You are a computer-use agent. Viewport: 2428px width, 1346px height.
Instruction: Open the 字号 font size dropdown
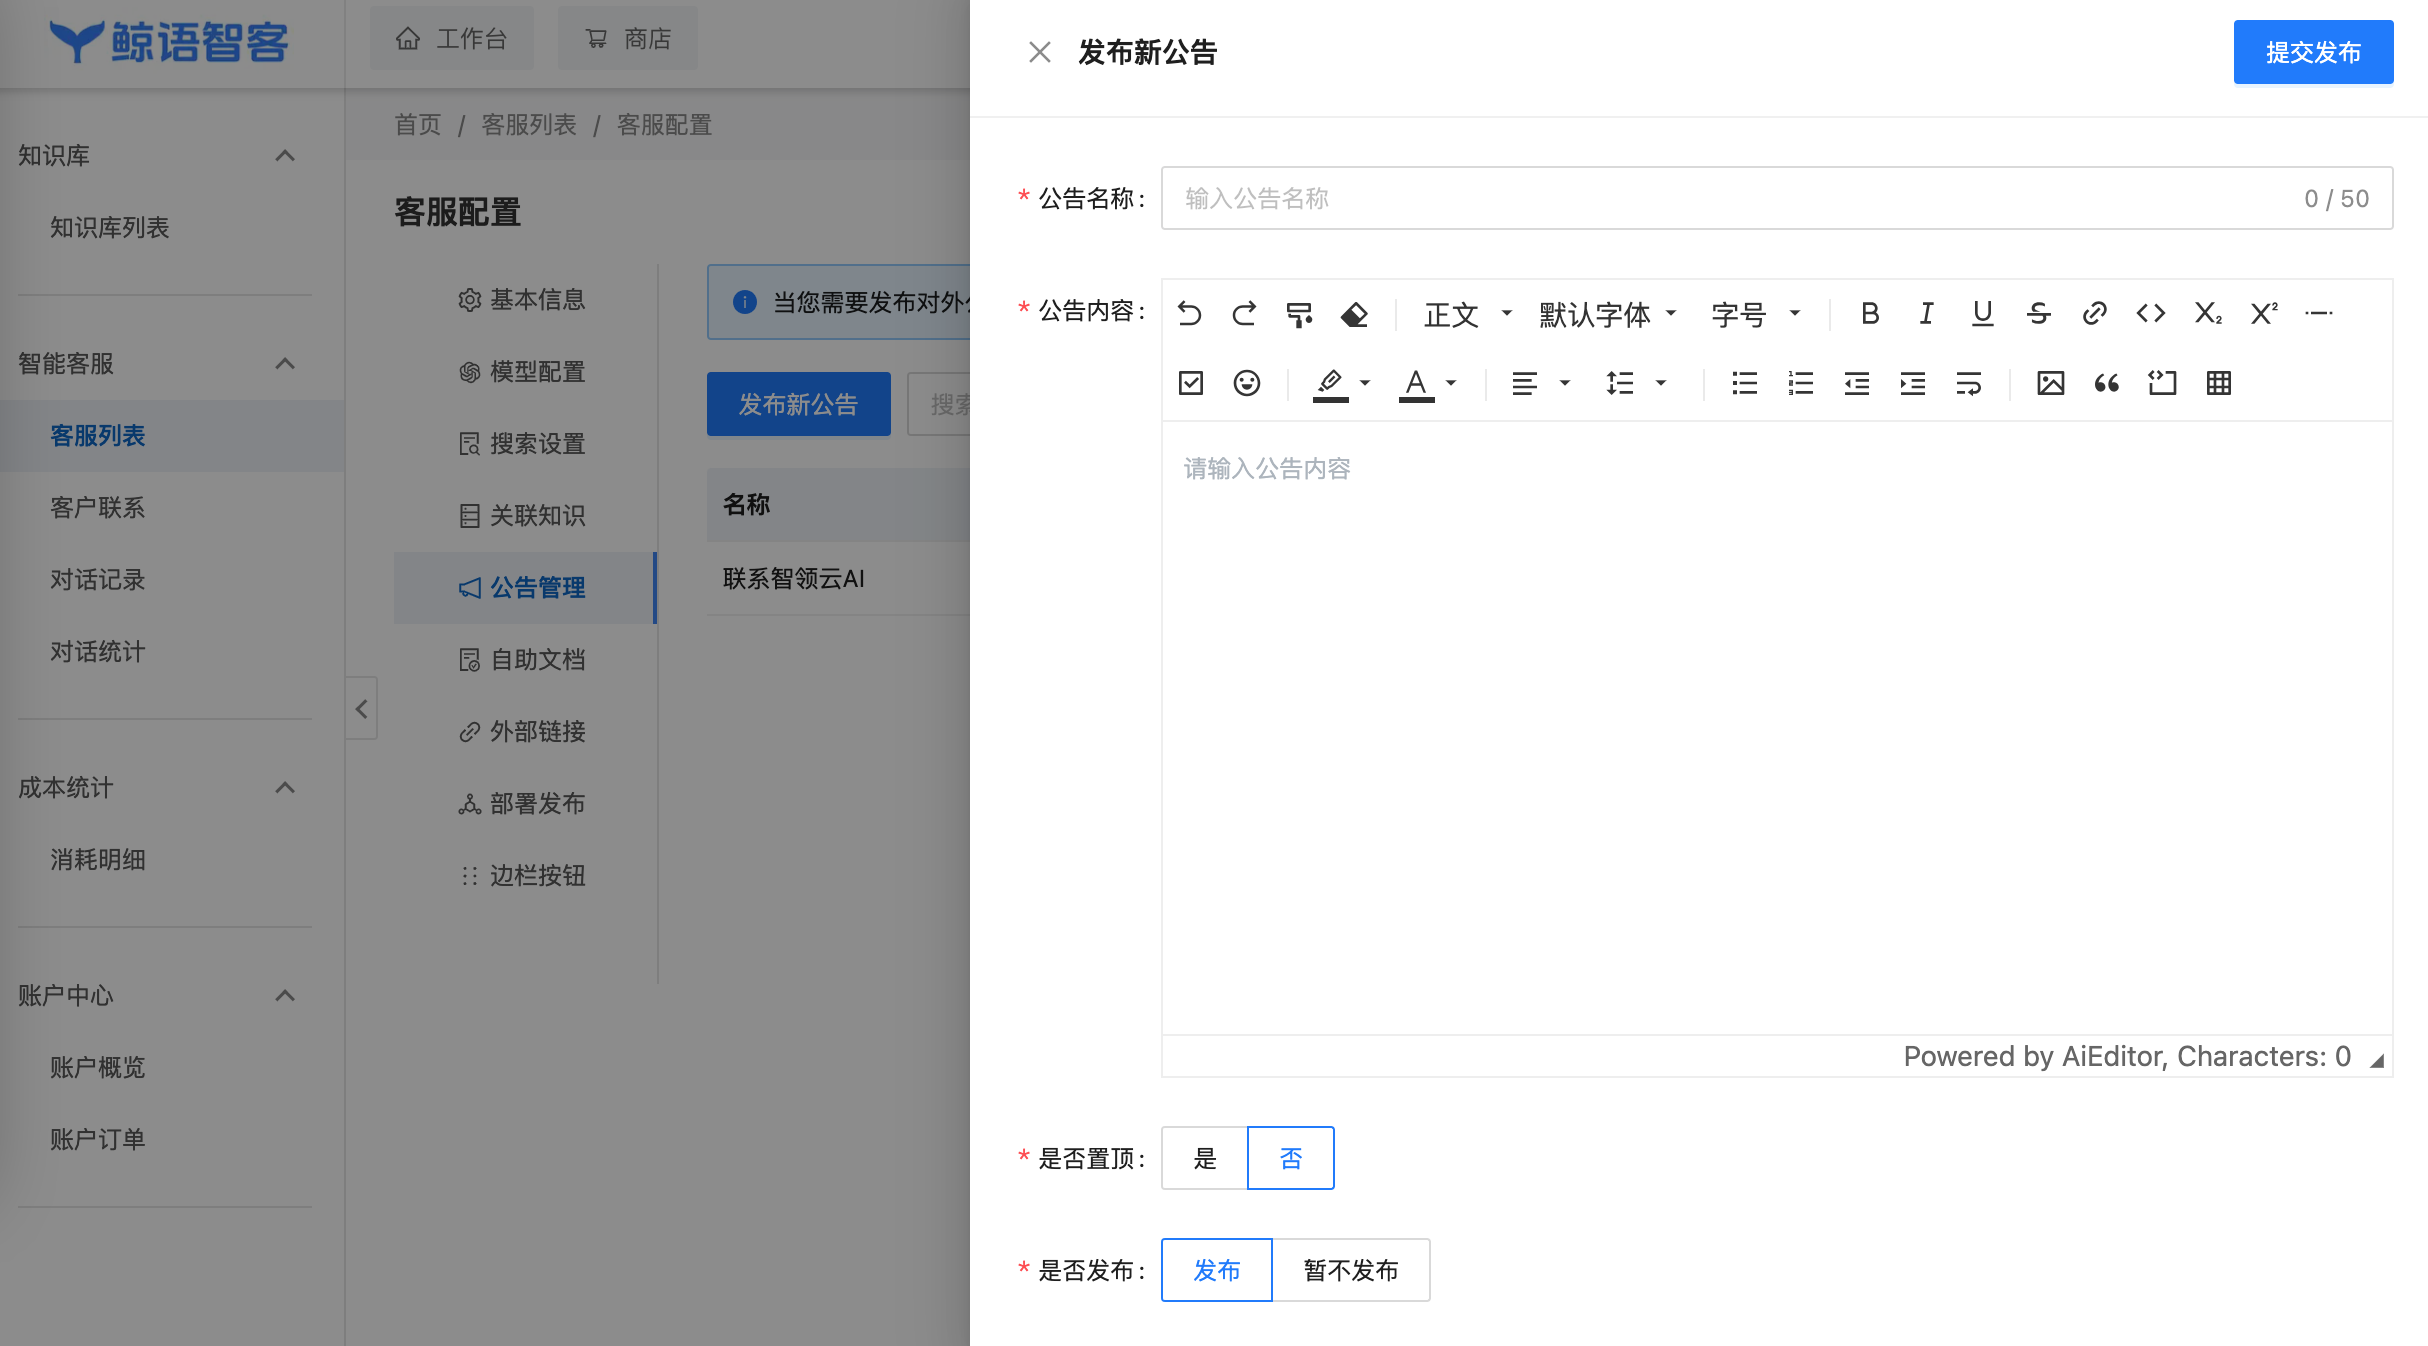(1756, 314)
